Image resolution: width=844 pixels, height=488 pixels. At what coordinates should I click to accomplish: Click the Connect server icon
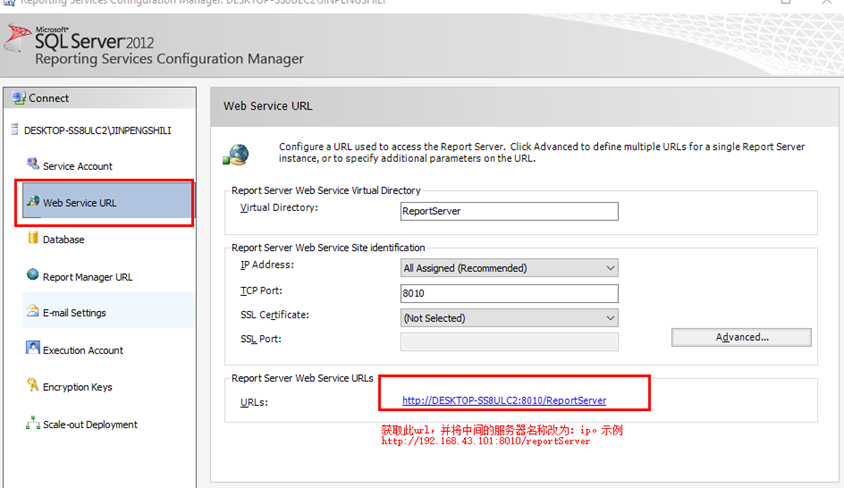point(19,98)
